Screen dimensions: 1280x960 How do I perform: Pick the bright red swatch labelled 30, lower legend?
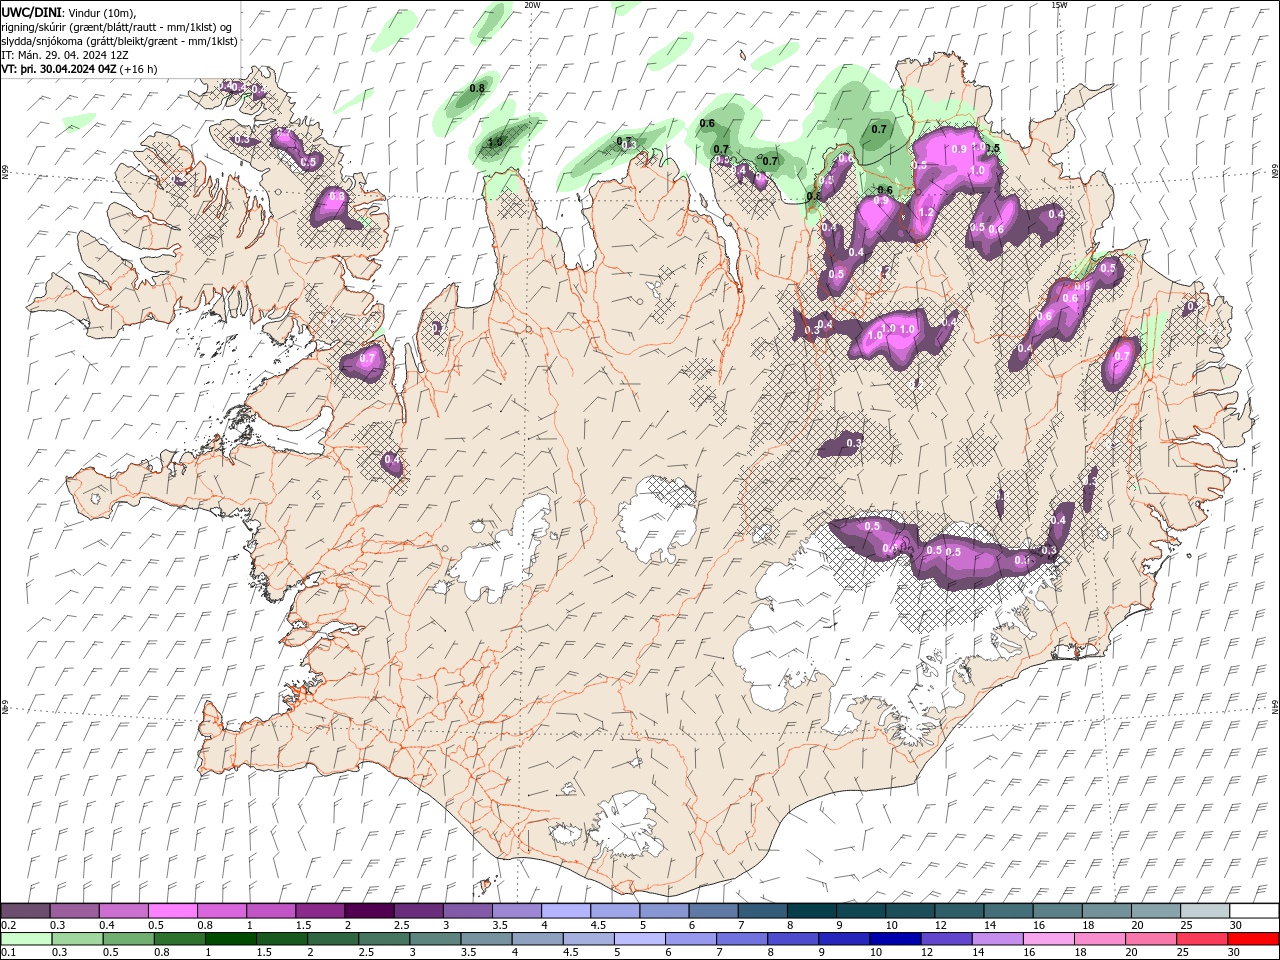click(x=1253, y=939)
